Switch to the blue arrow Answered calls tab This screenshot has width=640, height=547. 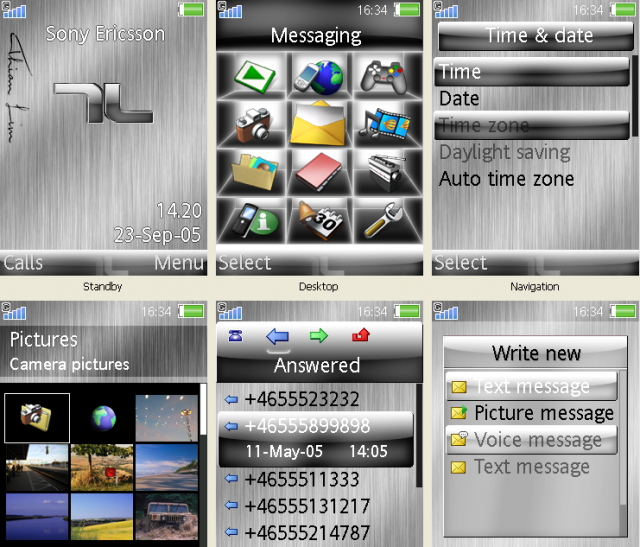click(x=278, y=336)
